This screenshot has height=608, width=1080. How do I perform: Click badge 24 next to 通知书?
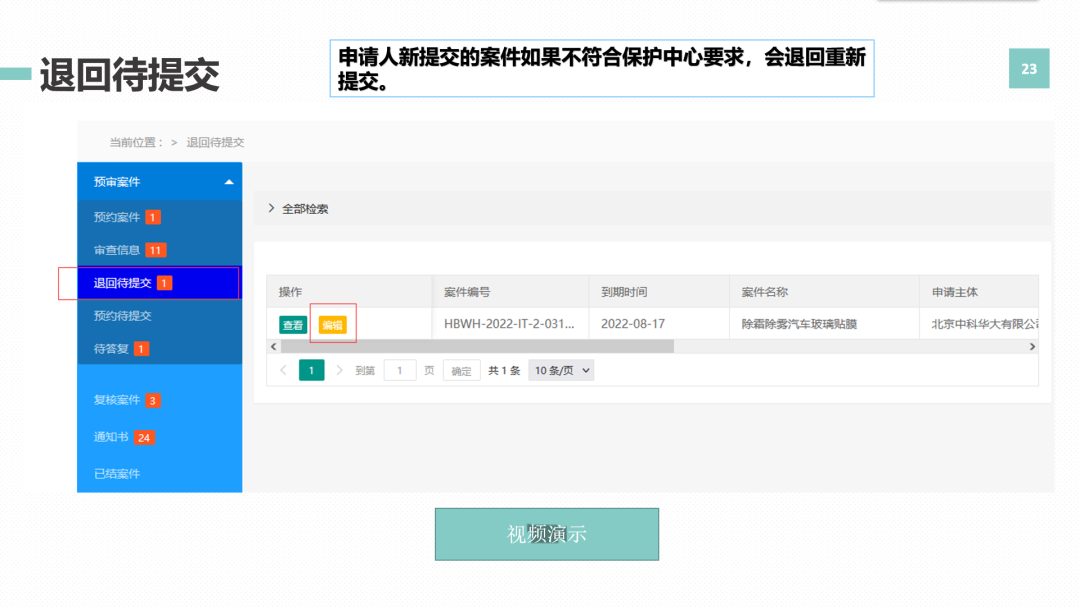[x=144, y=437]
